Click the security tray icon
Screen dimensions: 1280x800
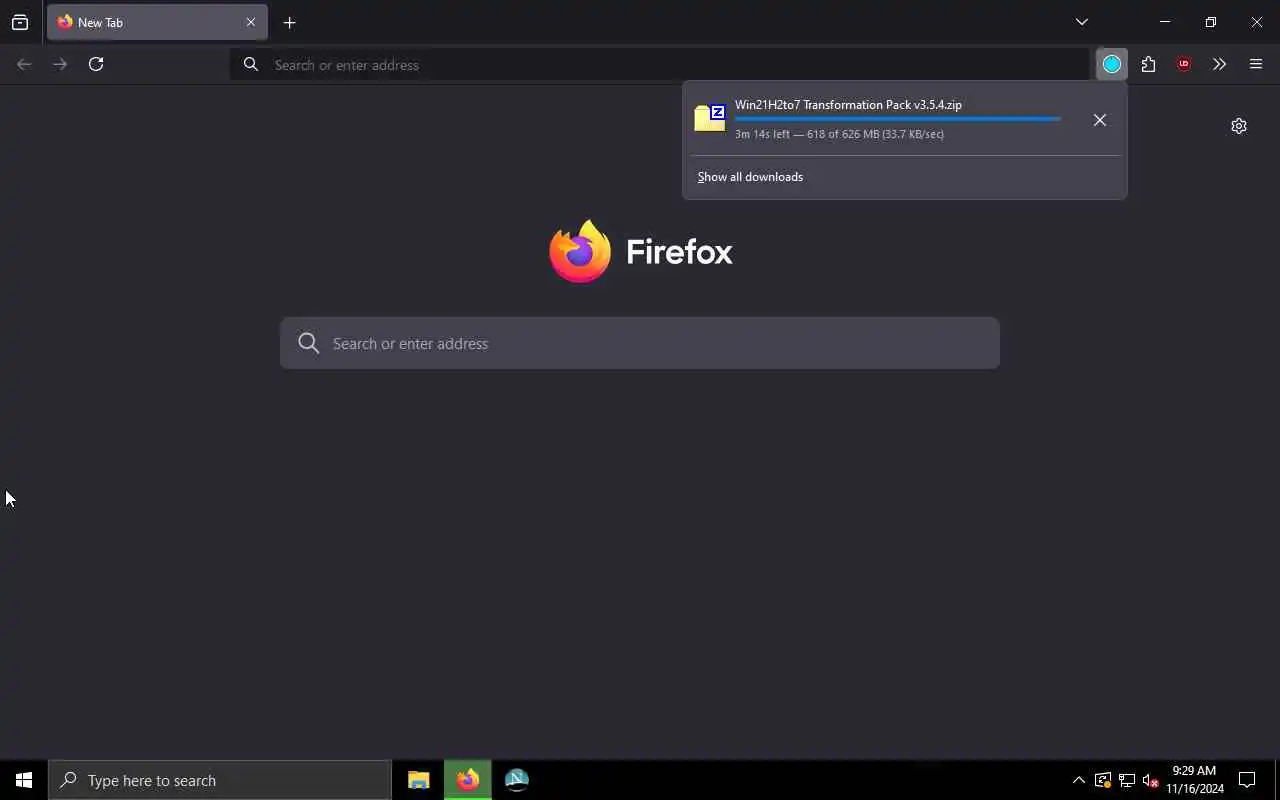tap(1103, 780)
